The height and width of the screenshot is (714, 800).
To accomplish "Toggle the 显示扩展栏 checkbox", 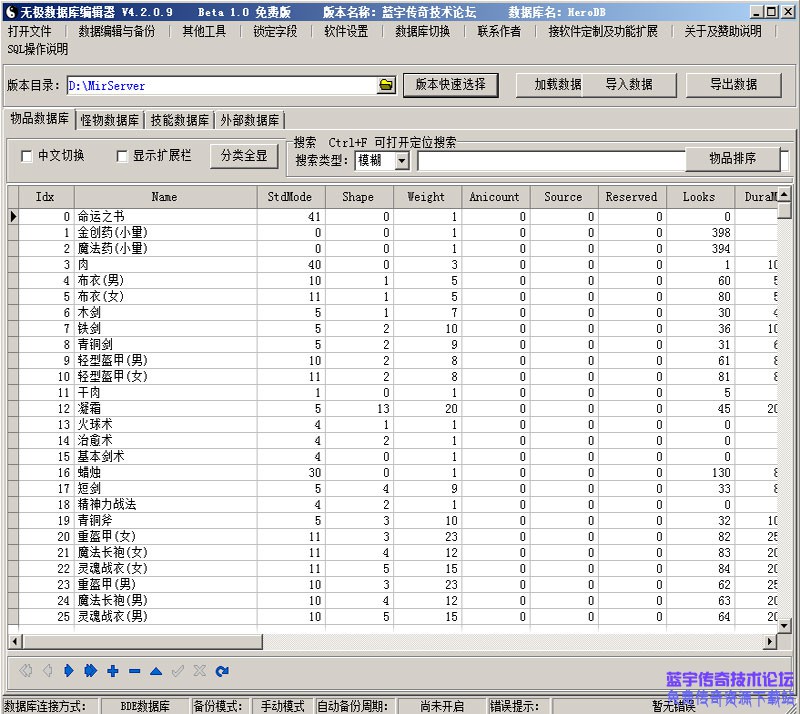I will (x=121, y=157).
